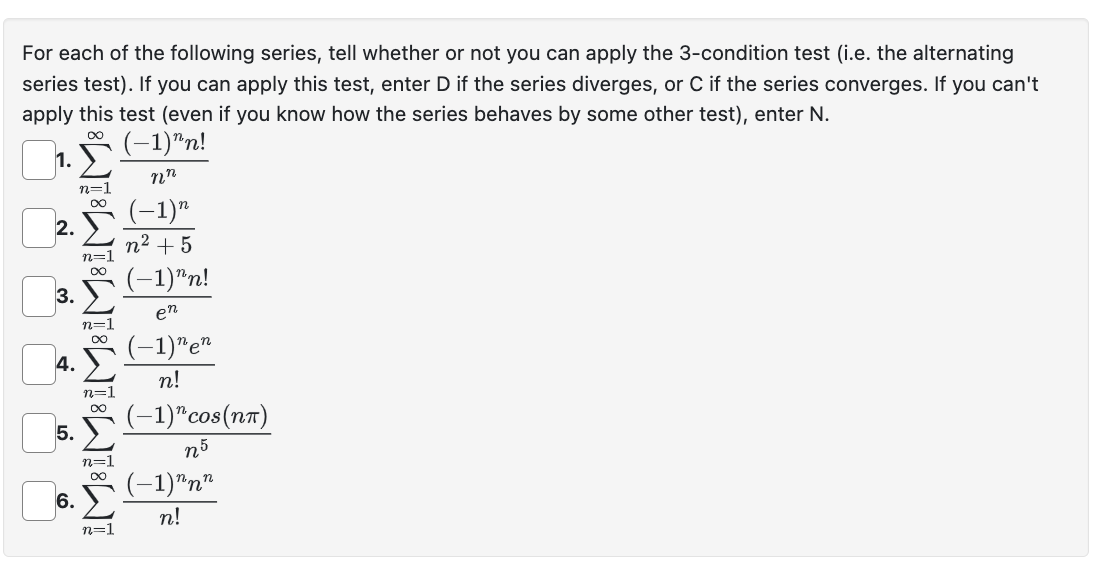The image size is (1104, 586).
Task: Click the answer box for series 2
Action: click(37, 228)
